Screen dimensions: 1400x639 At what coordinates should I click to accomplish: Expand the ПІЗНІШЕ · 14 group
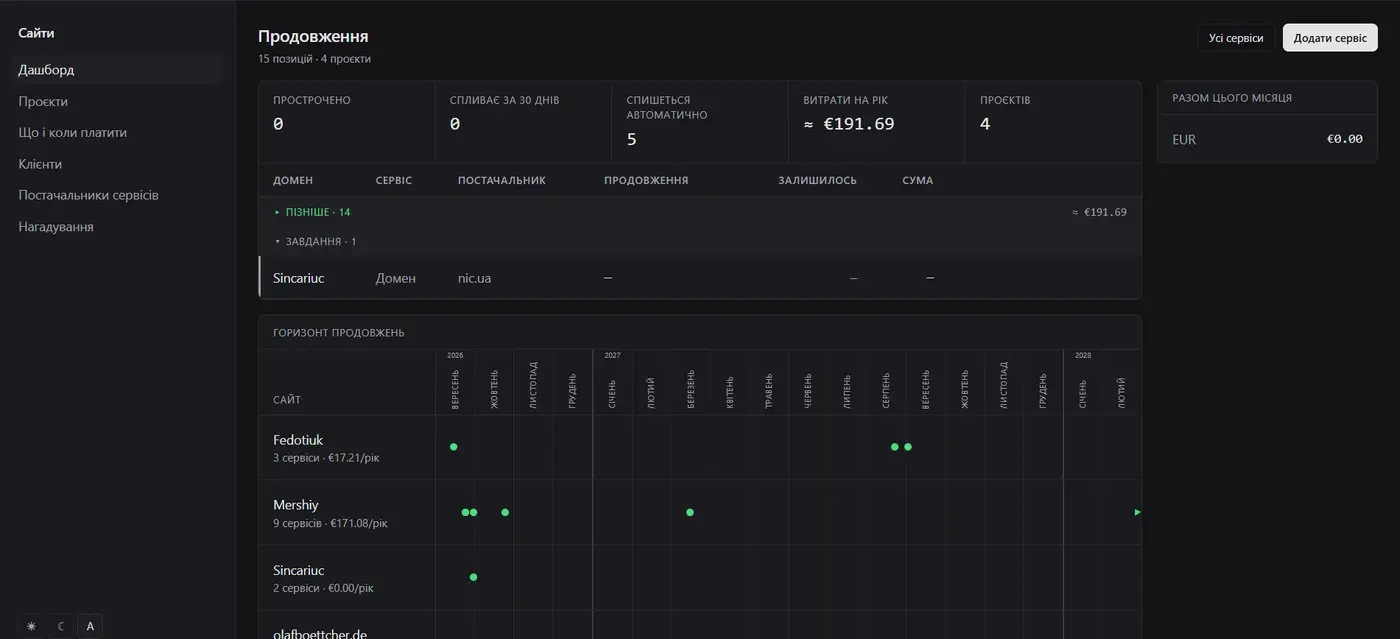(312, 212)
